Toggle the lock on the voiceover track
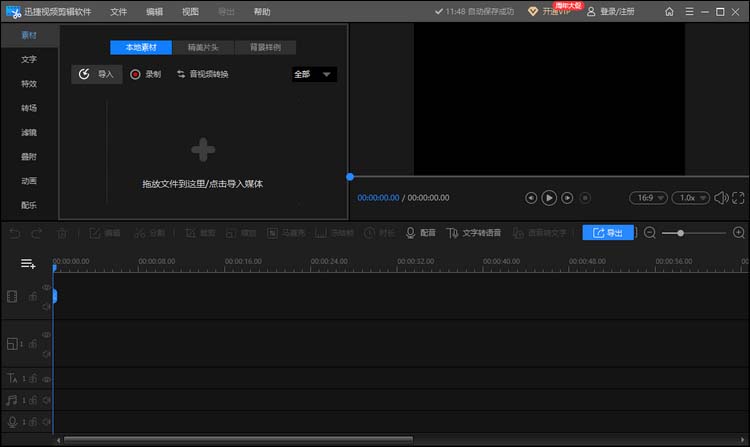 click(33, 422)
